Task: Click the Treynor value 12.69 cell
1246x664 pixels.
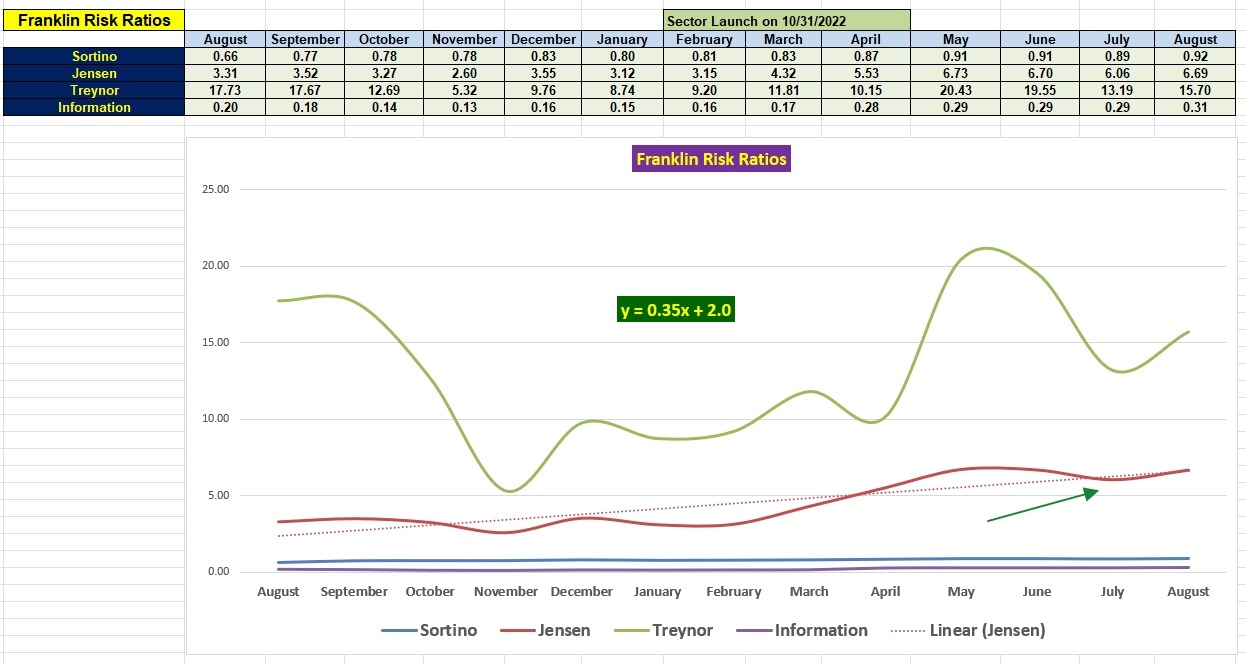Action: 384,90
